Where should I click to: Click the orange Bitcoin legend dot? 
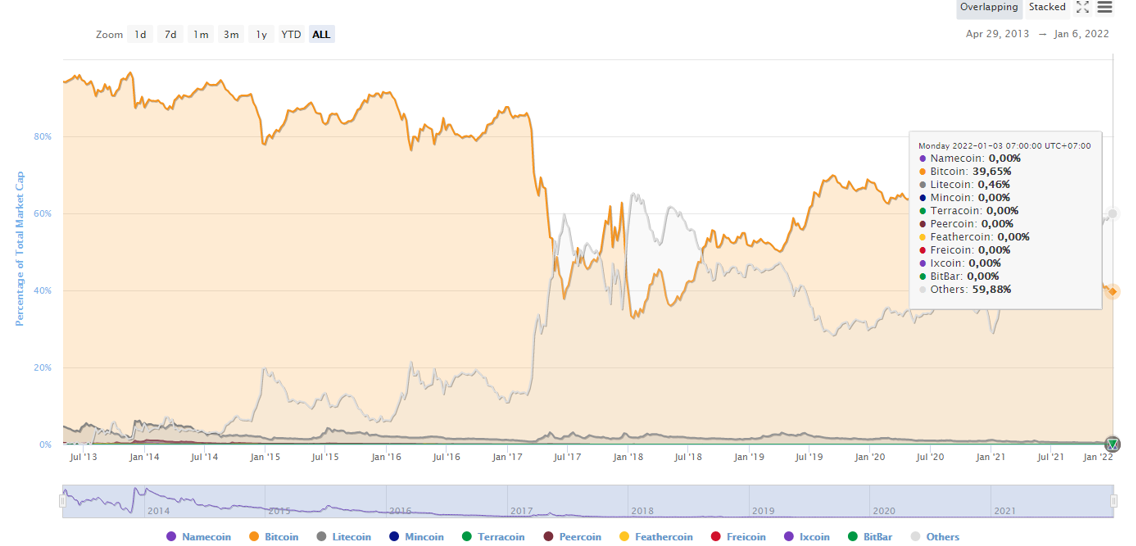254,537
